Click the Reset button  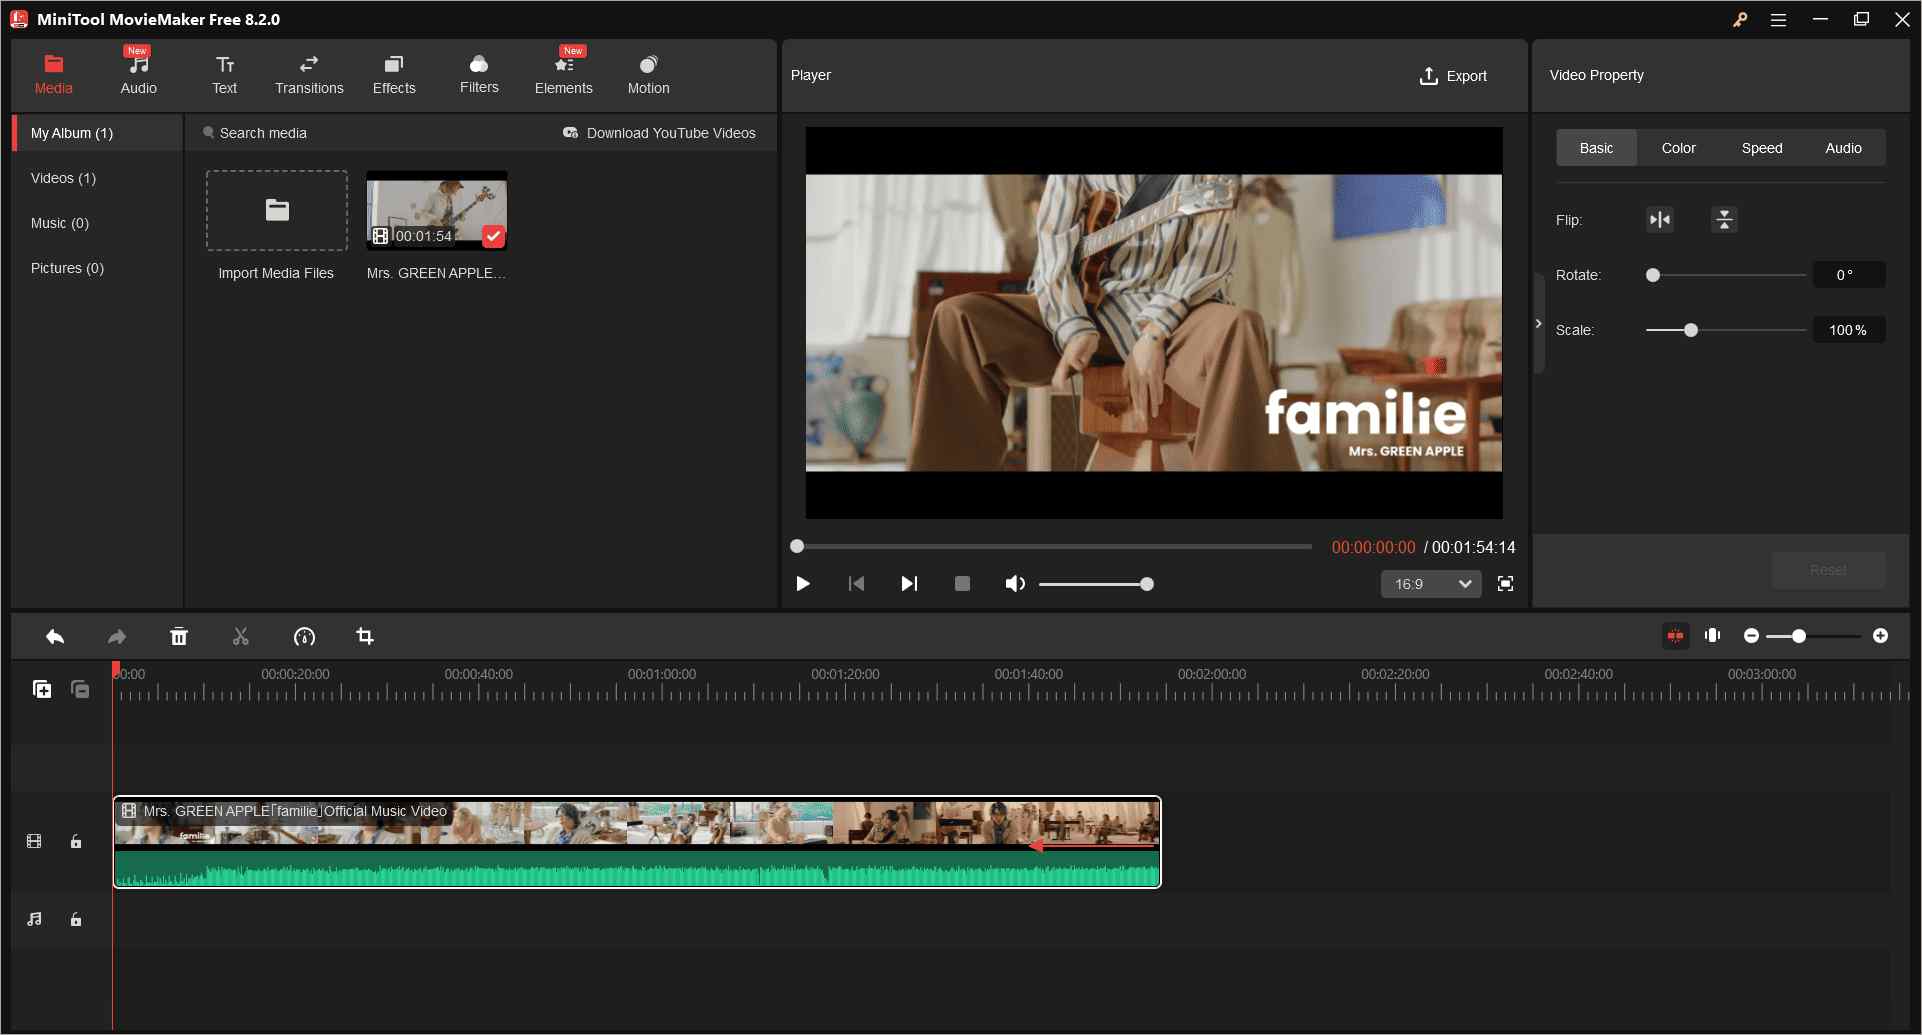point(1828,570)
